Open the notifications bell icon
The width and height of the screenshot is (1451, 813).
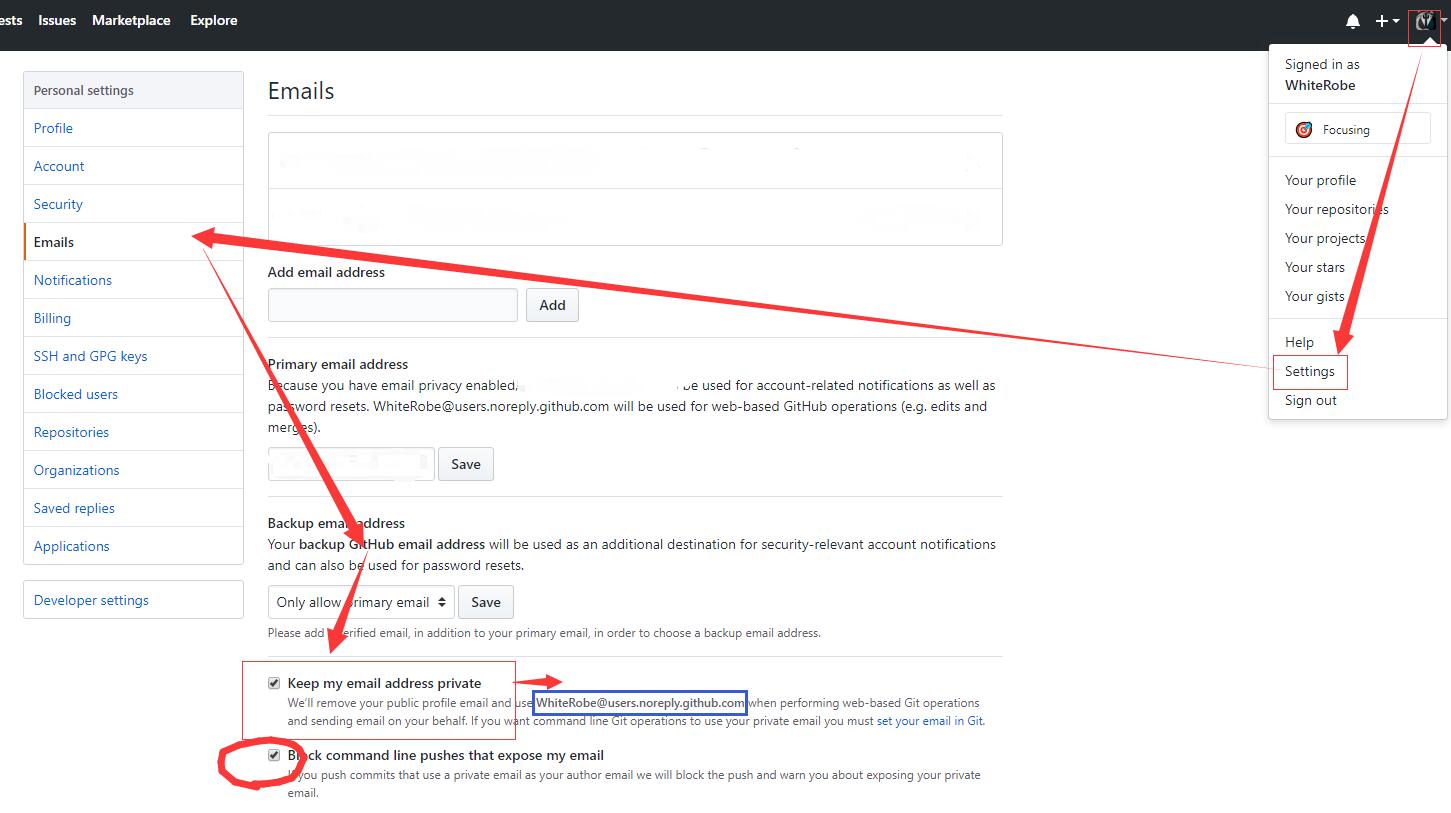point(1353,21)
